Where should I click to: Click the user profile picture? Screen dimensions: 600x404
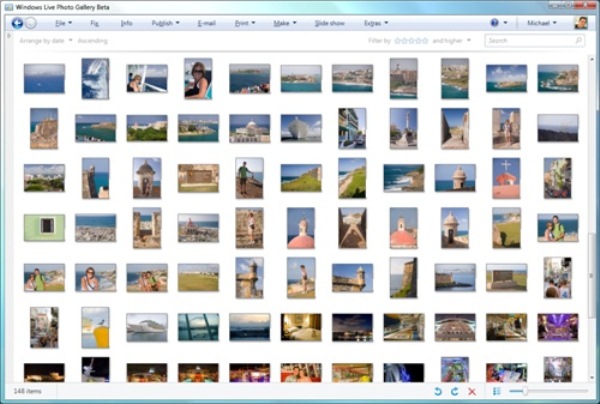581,22
